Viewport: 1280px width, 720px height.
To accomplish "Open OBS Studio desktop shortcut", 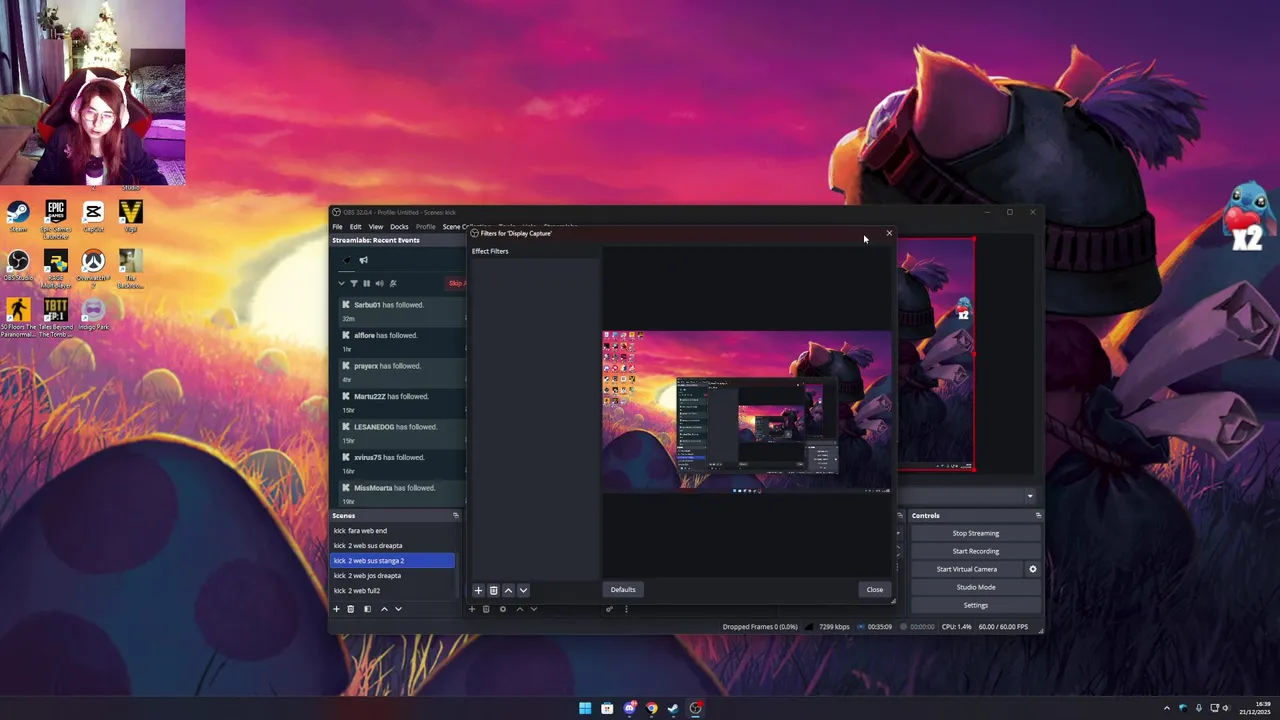I will 18,266.
